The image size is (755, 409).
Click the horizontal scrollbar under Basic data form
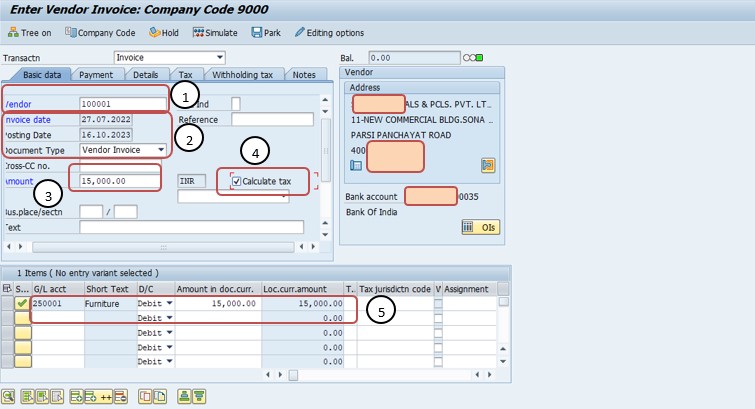(x=163, y=247)
